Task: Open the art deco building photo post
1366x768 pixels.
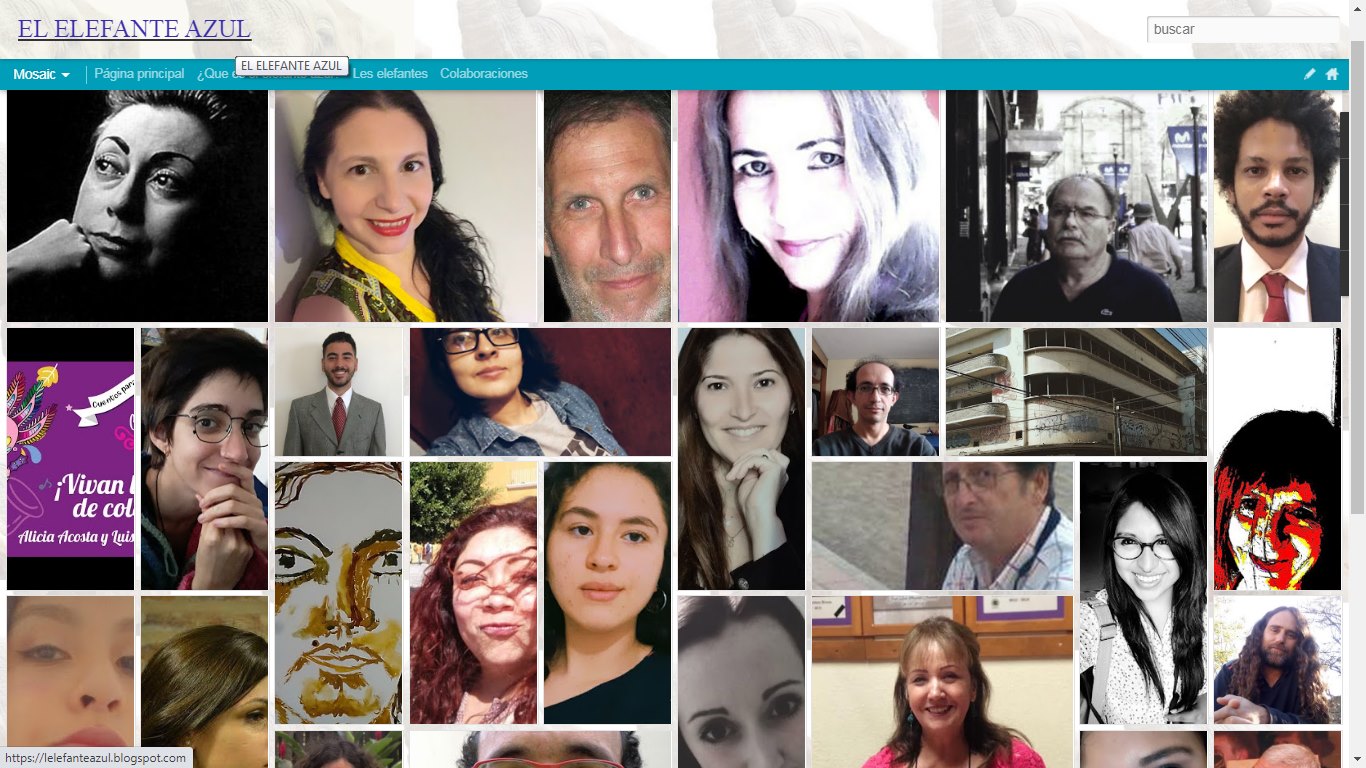Action: point(1076,392)
